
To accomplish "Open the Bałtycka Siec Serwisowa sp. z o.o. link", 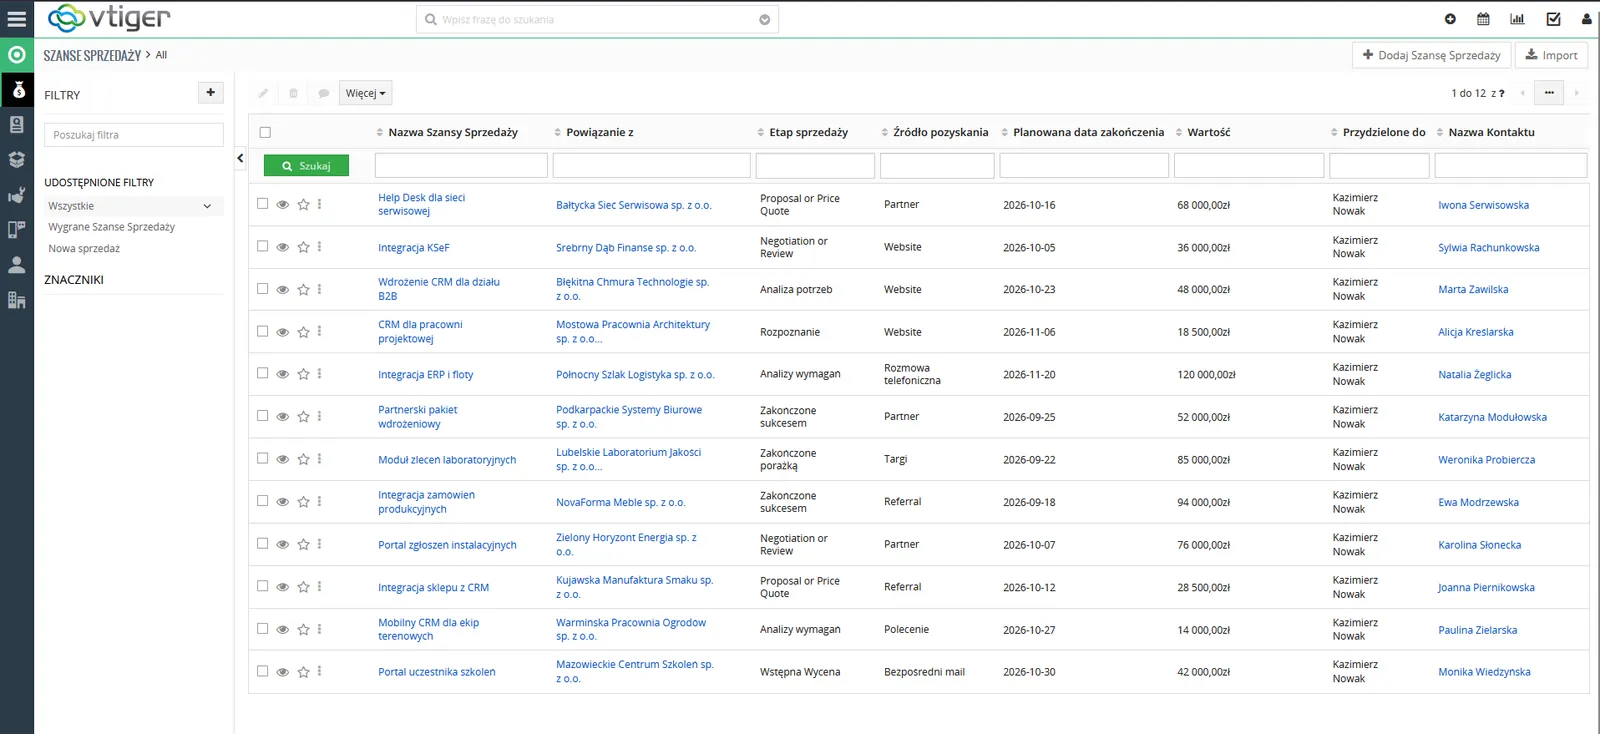I will [x=634, y=205].
